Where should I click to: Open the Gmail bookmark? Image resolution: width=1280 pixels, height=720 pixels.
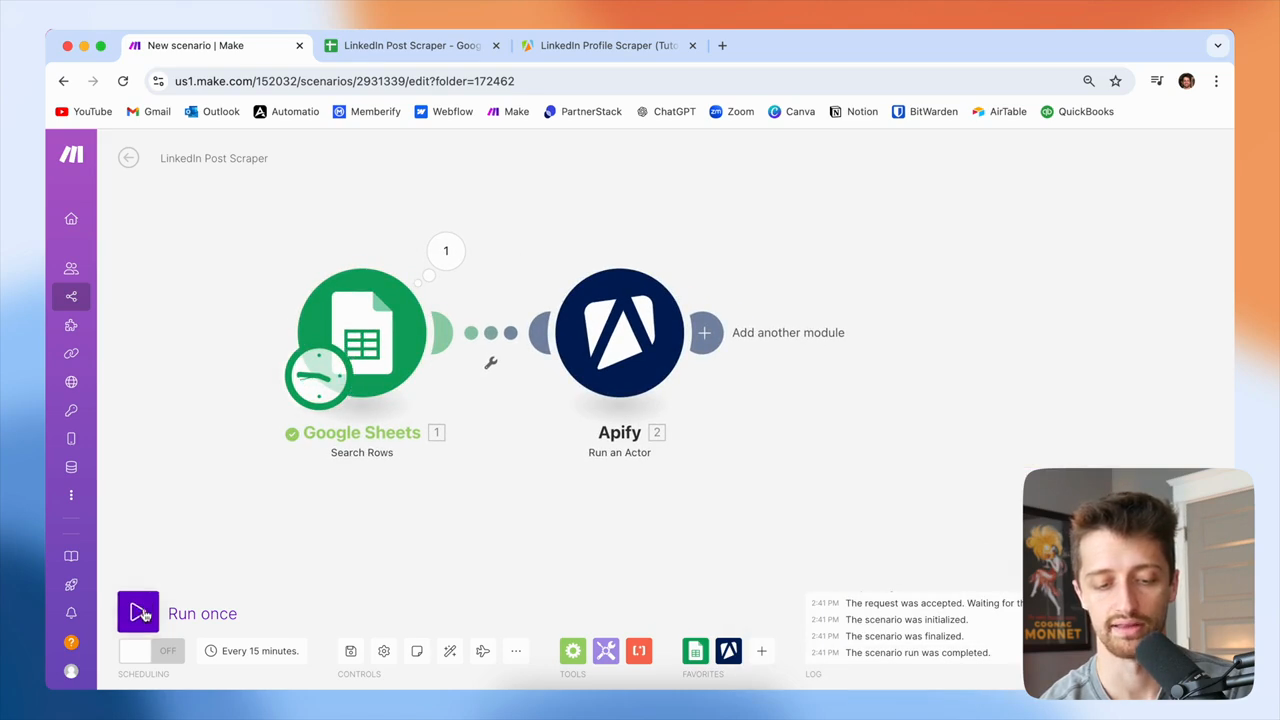click(x=149, y=112)
